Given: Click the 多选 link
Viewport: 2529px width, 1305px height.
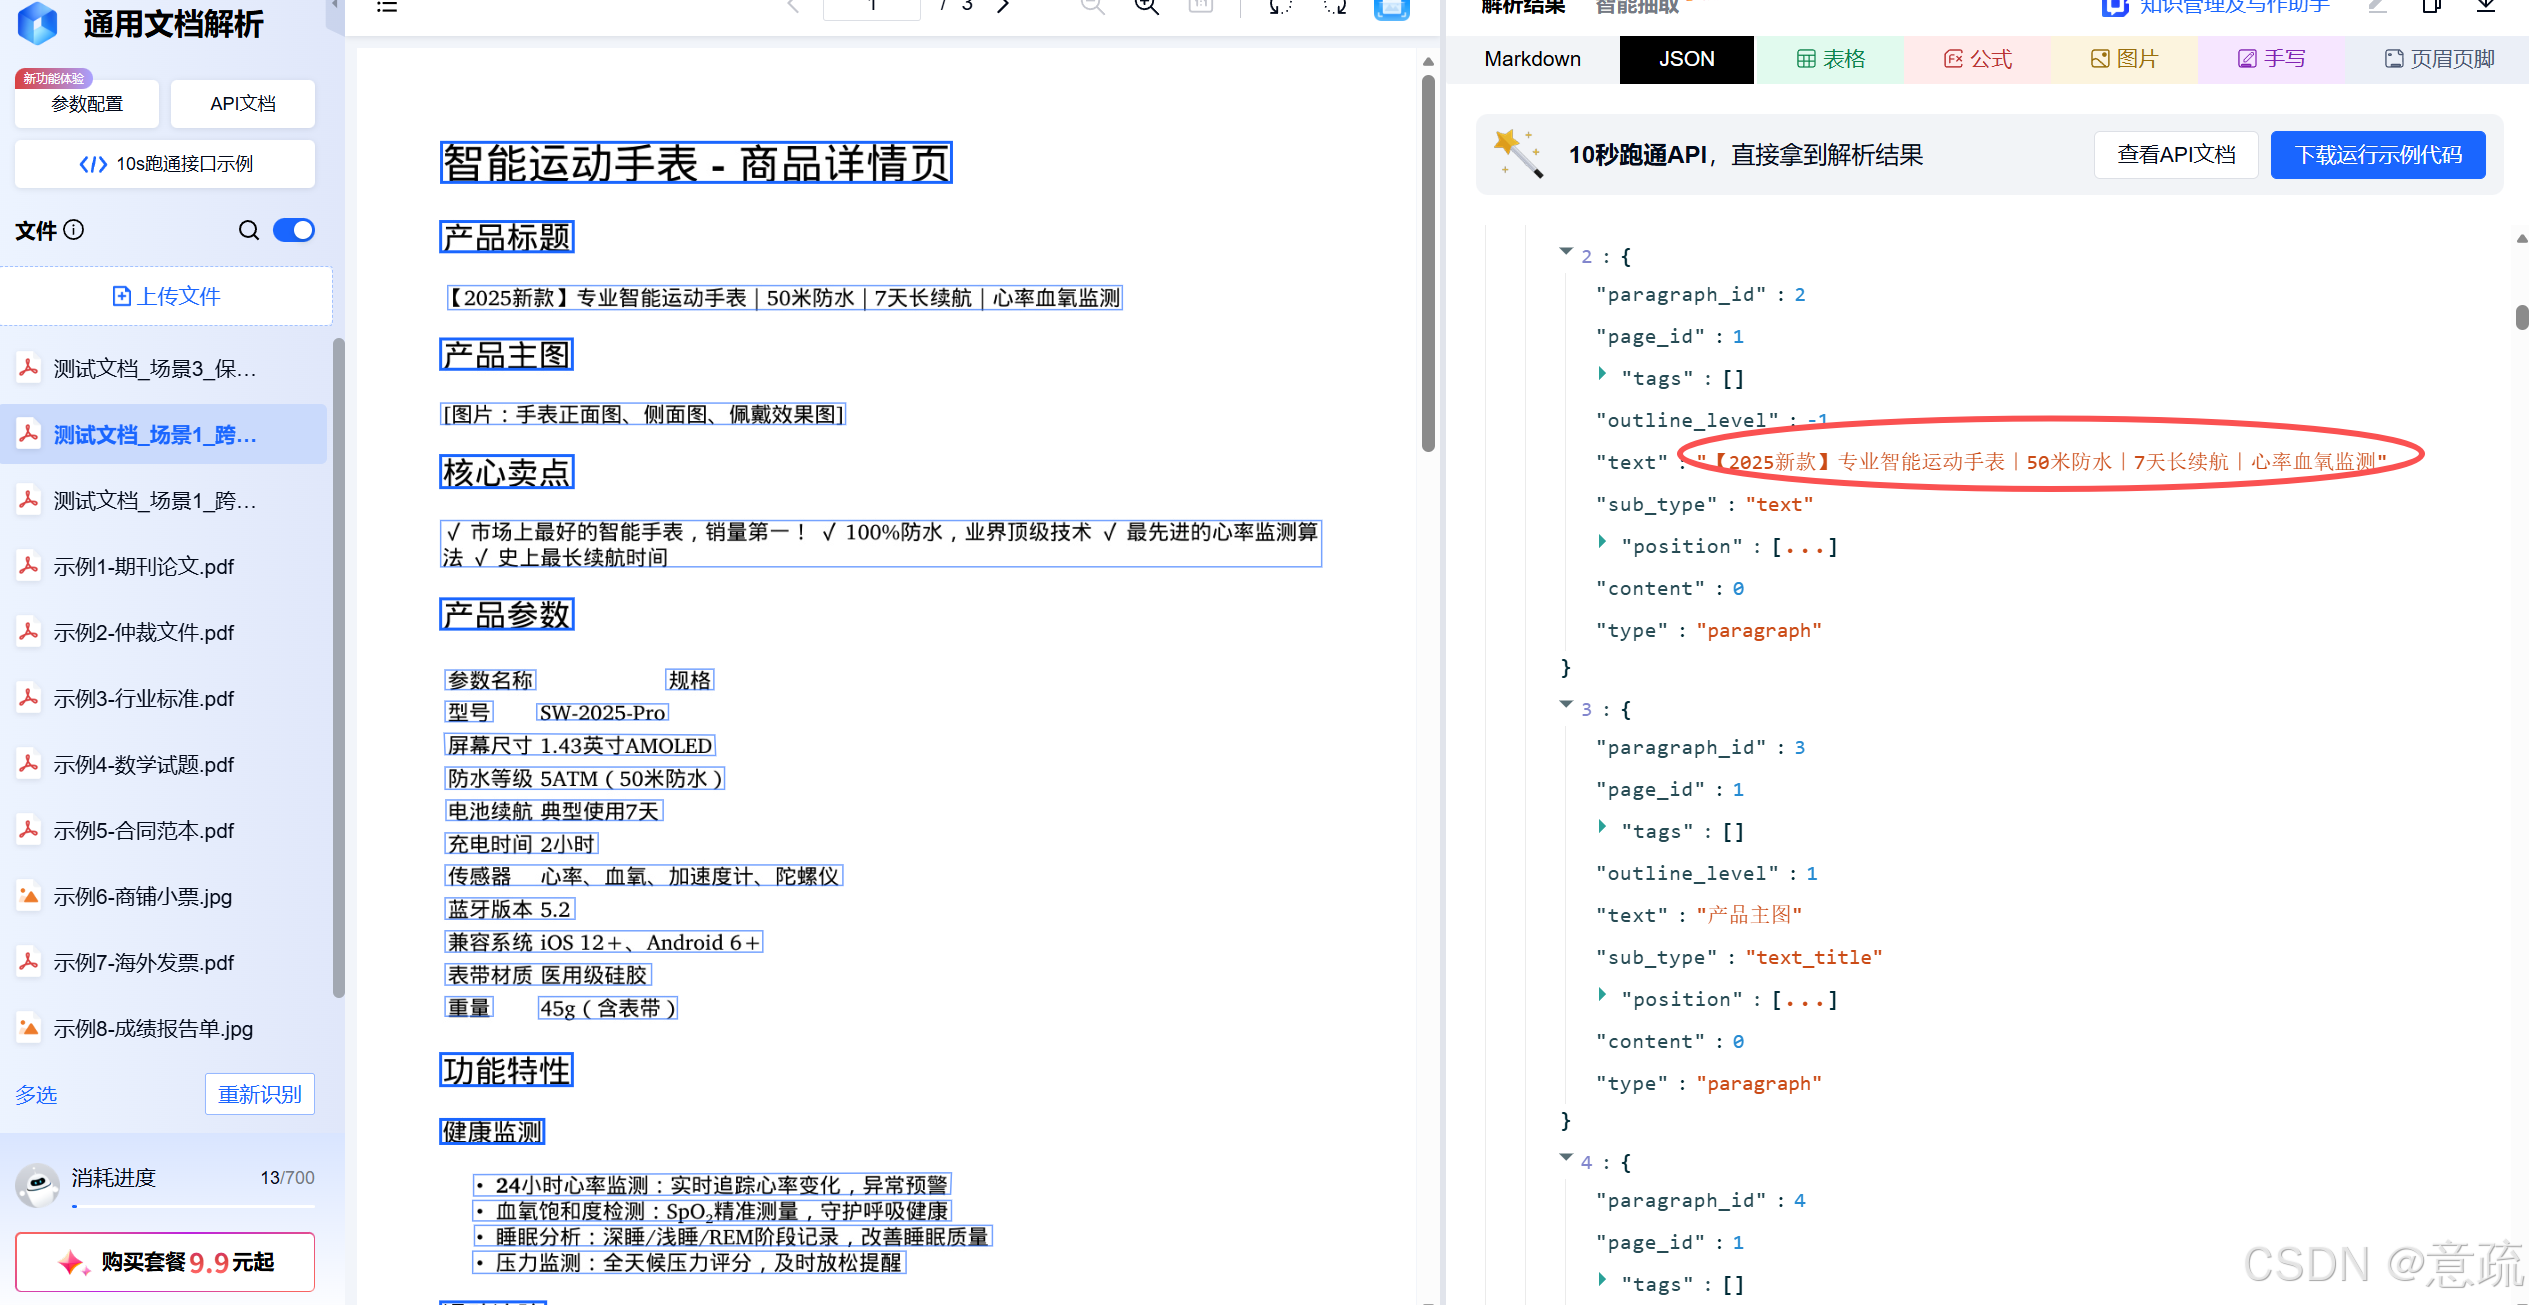Looking at the screenshot, I should pos(36,1095).
